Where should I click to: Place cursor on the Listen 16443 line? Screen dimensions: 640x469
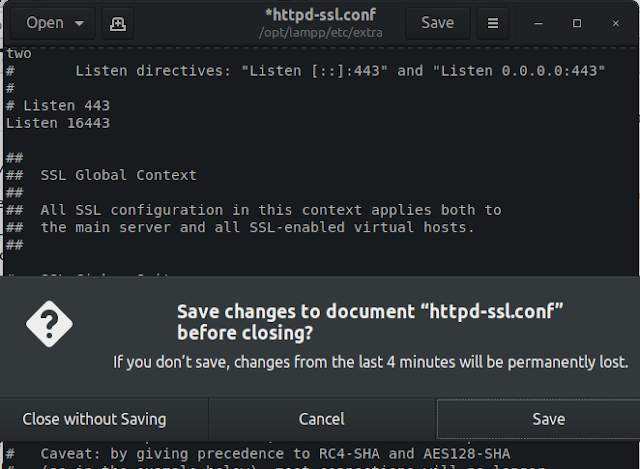tap(58, 123)
